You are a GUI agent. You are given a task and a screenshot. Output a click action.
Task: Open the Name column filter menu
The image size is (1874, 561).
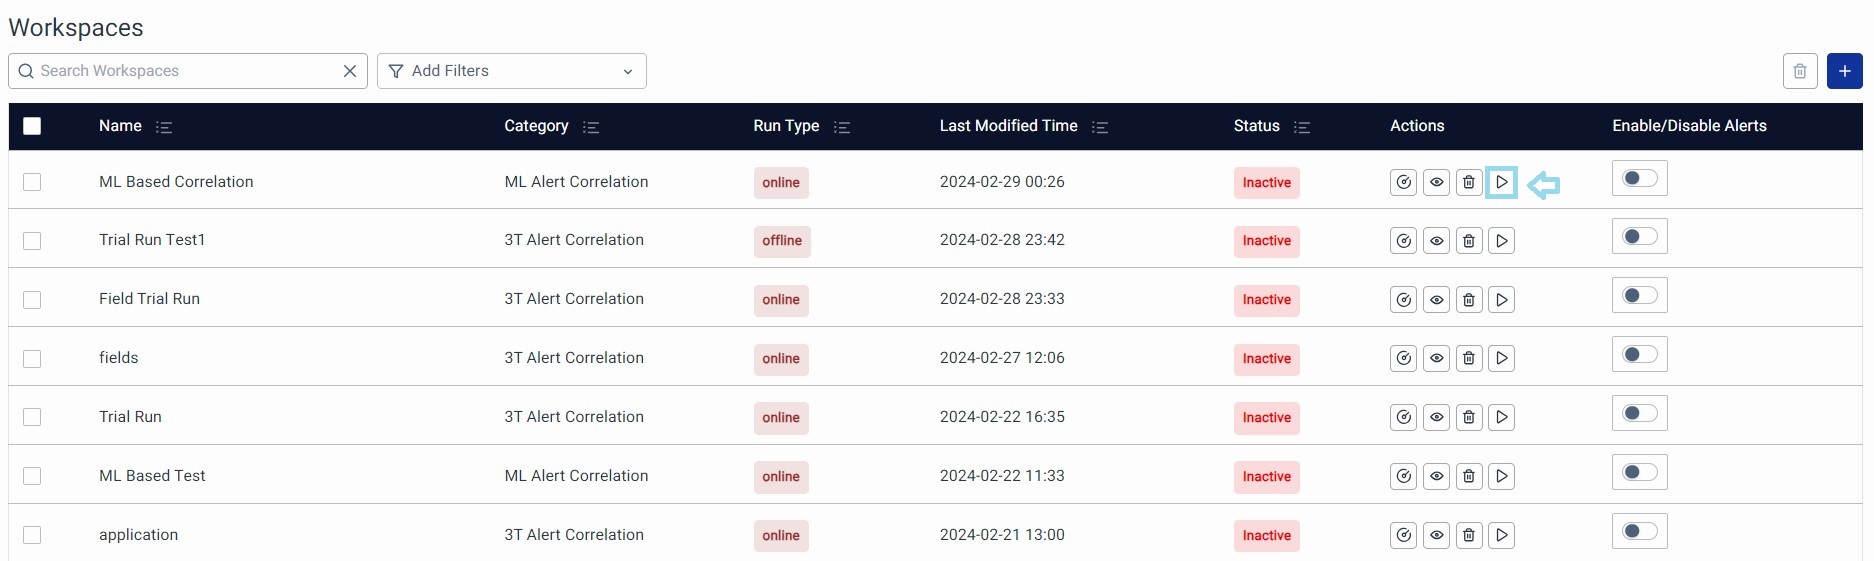[x=164, y=127]
